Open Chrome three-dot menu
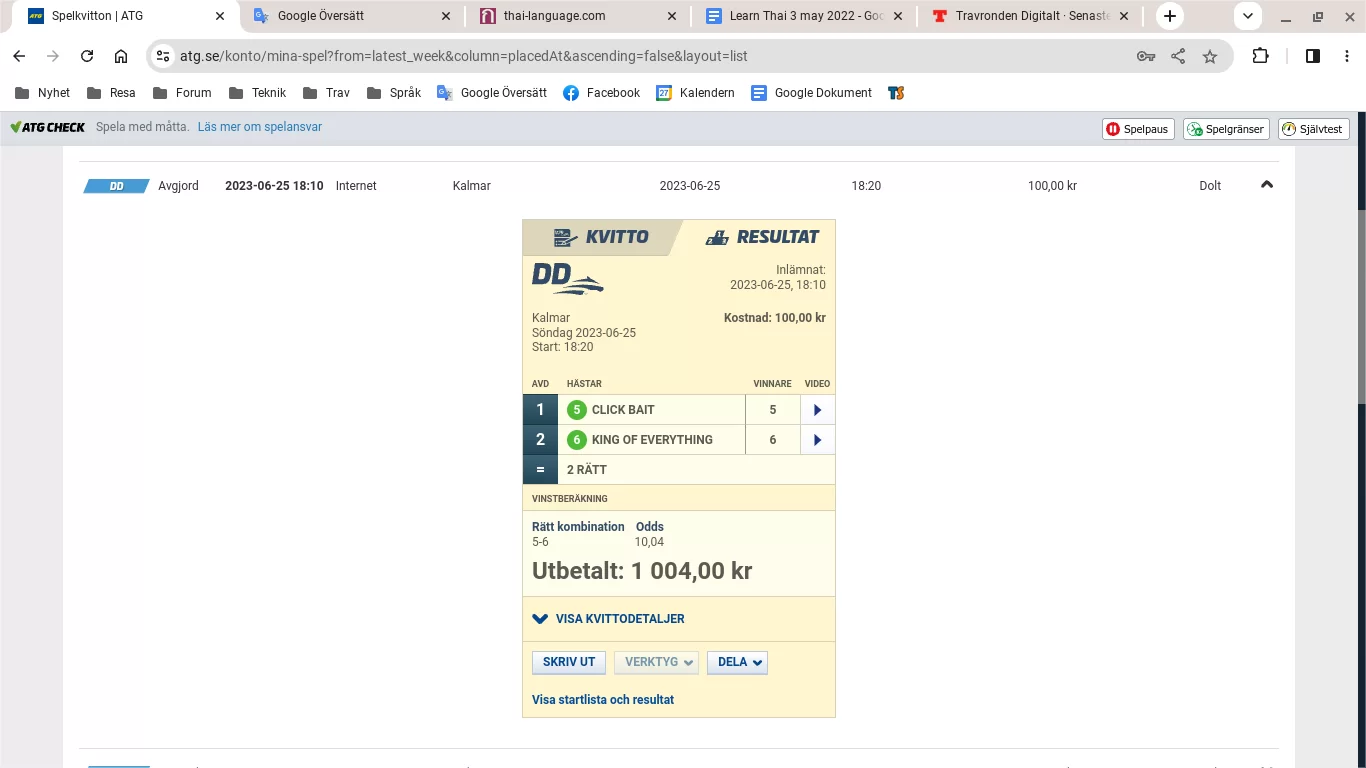The width and height of the screenshot is (1366, 768). pos(1347,56)
